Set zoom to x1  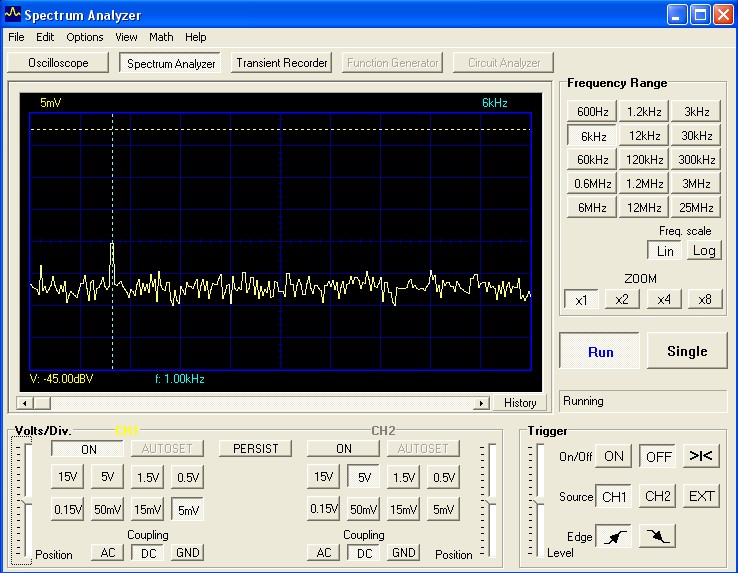pos(581,299)
